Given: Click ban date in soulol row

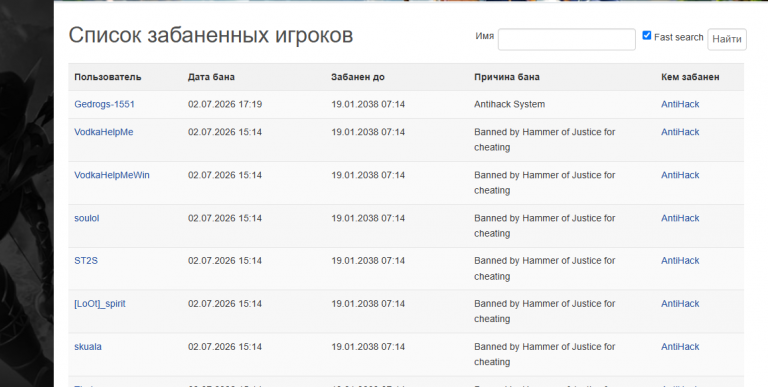Looking at the screenshot, I should pyautogui.click(x=225, y=218).
